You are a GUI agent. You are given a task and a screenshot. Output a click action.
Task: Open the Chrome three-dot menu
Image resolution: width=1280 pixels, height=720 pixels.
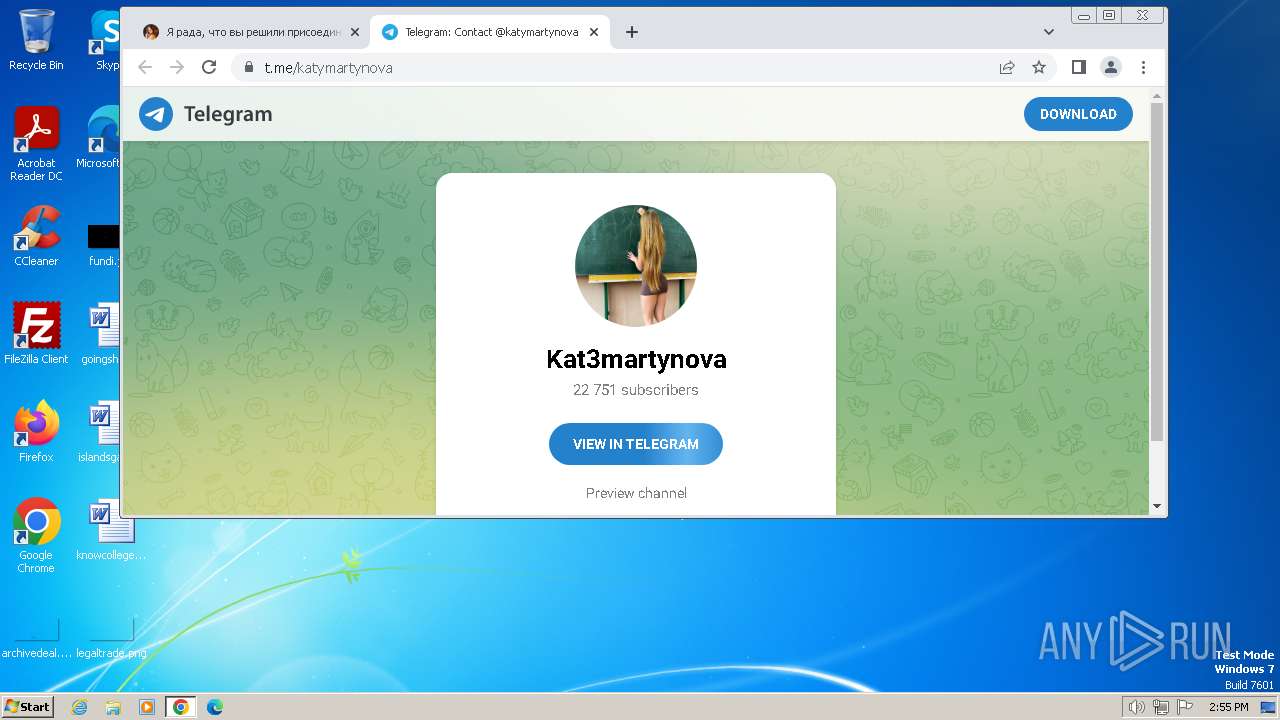pyautogui.click(x=1143, y=67)
